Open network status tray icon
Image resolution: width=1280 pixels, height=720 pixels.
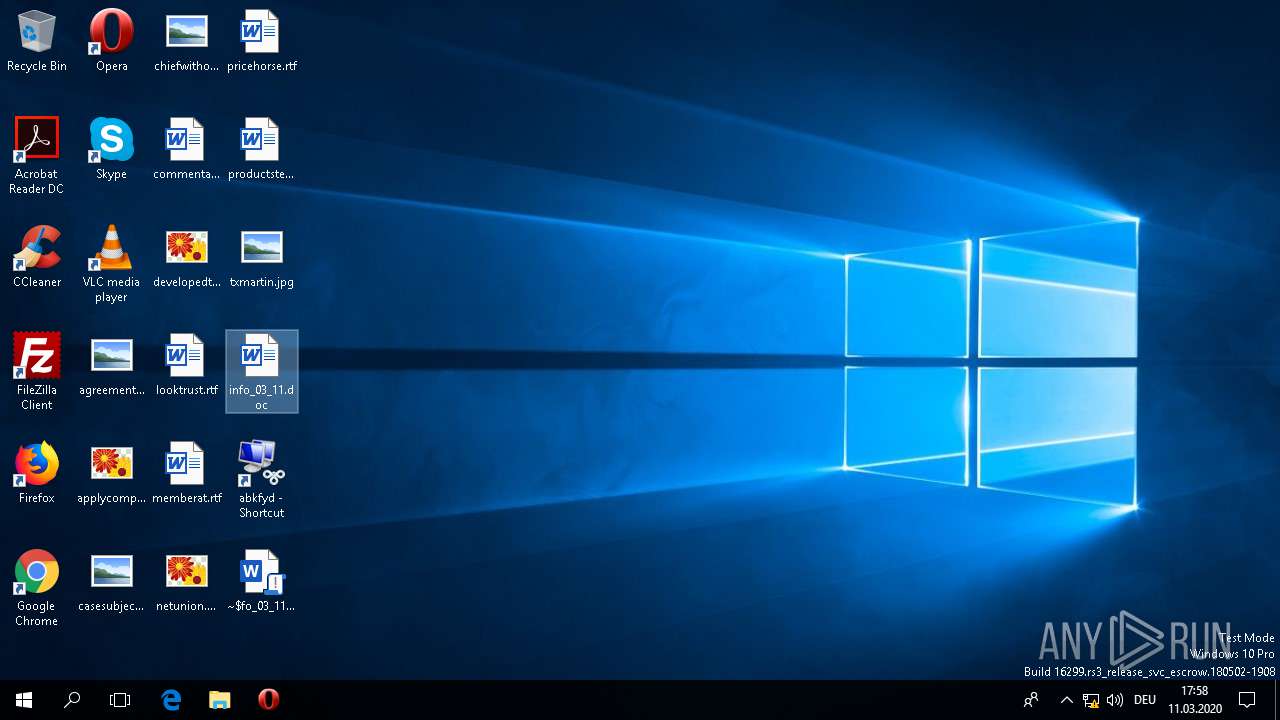point(1091,700)
